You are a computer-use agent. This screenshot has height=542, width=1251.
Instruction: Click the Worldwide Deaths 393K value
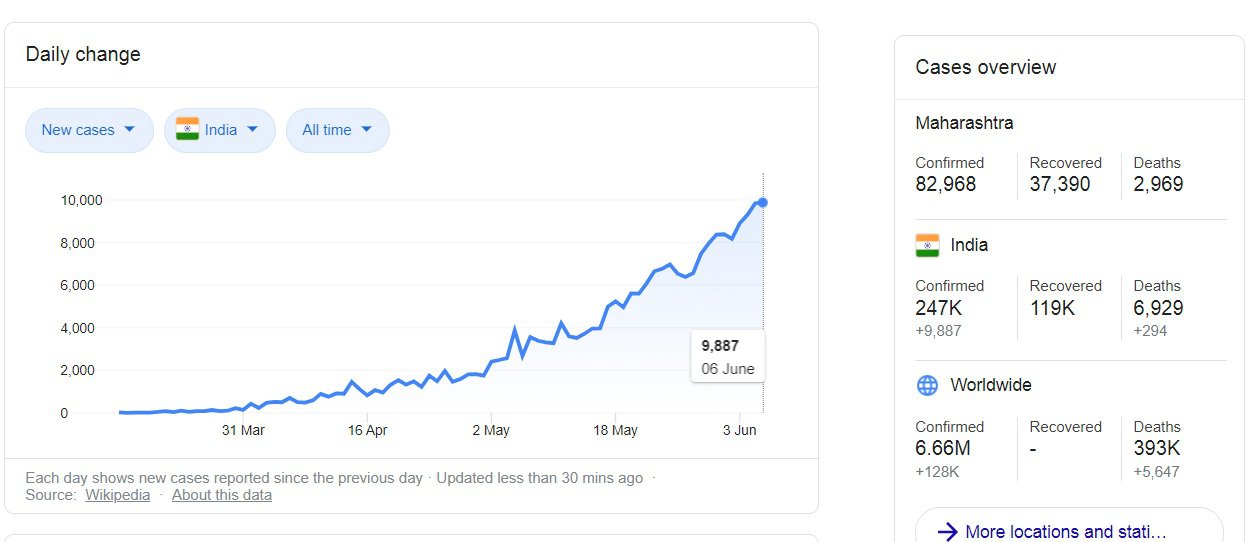pyautogui.click(x=1157, y=449)
